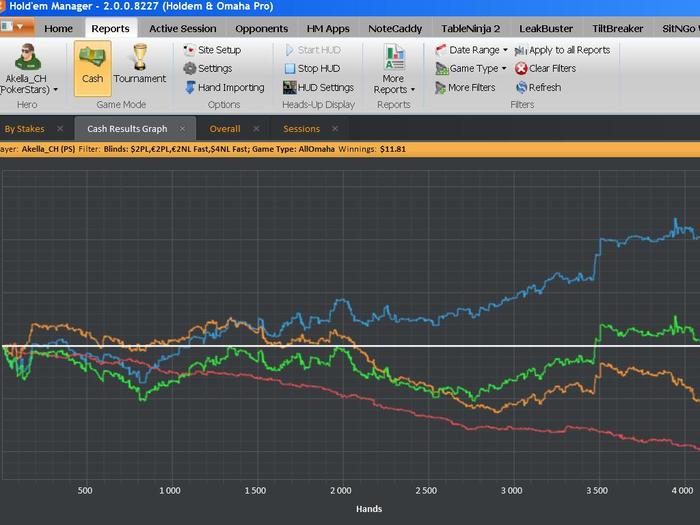The width and height of the screenshot is (700, 525).
Task: Open the Active Session tab
Action: coord(183,29)
